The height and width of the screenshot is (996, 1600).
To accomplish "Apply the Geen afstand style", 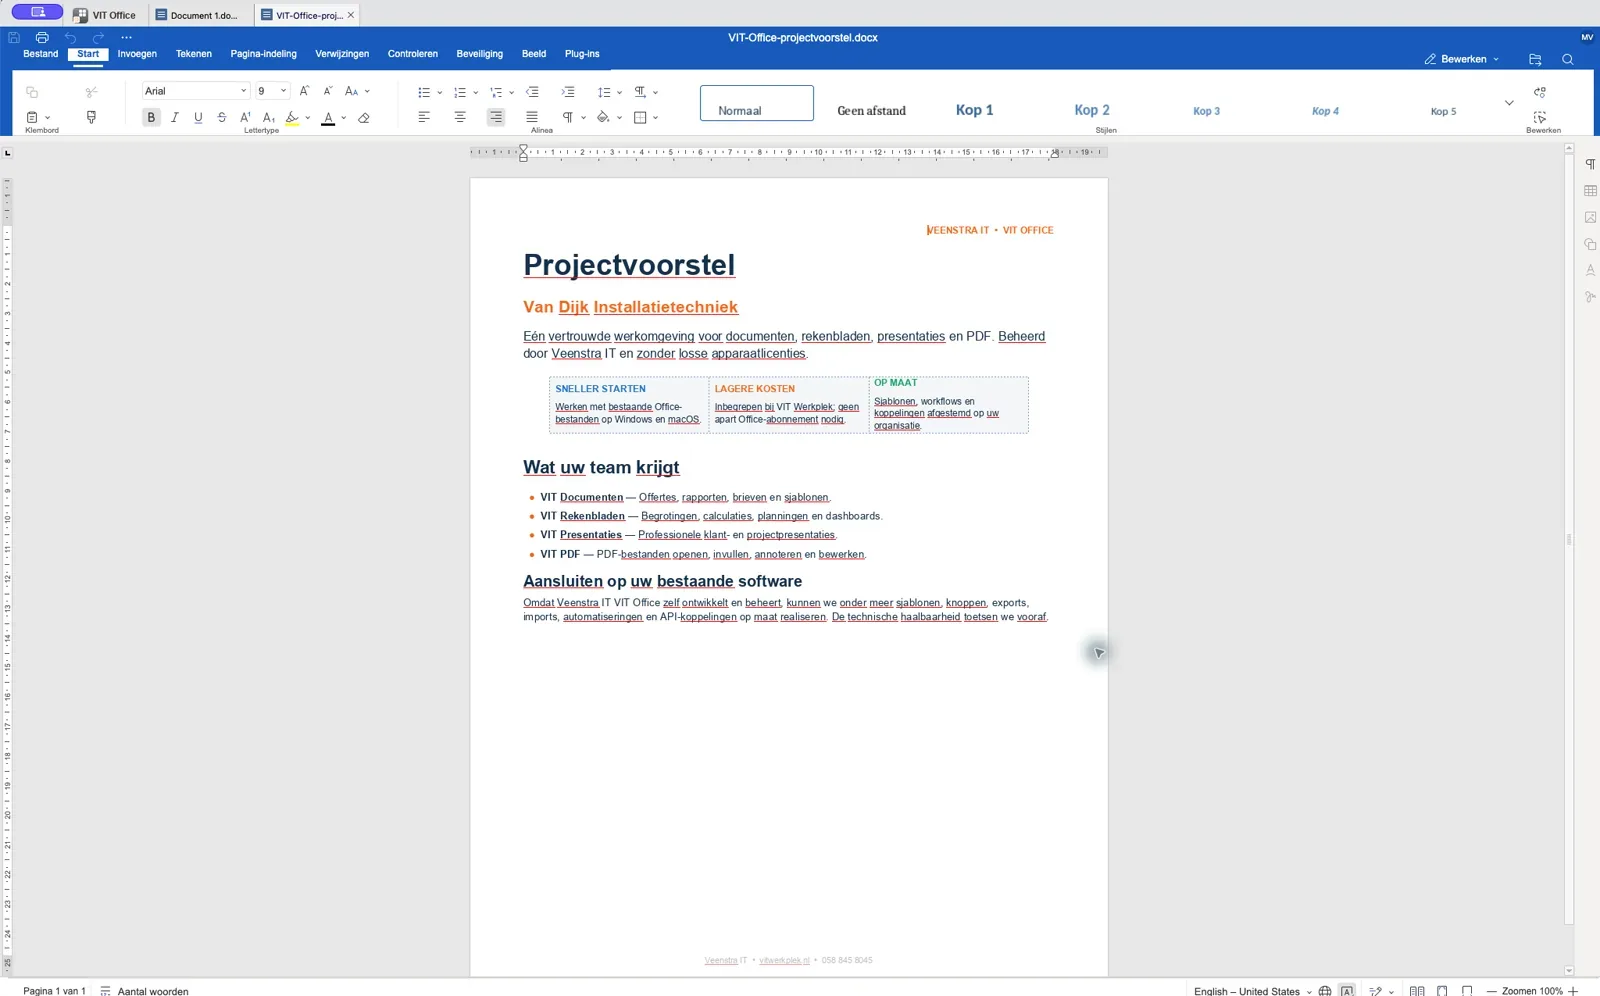I will (871, 111).
